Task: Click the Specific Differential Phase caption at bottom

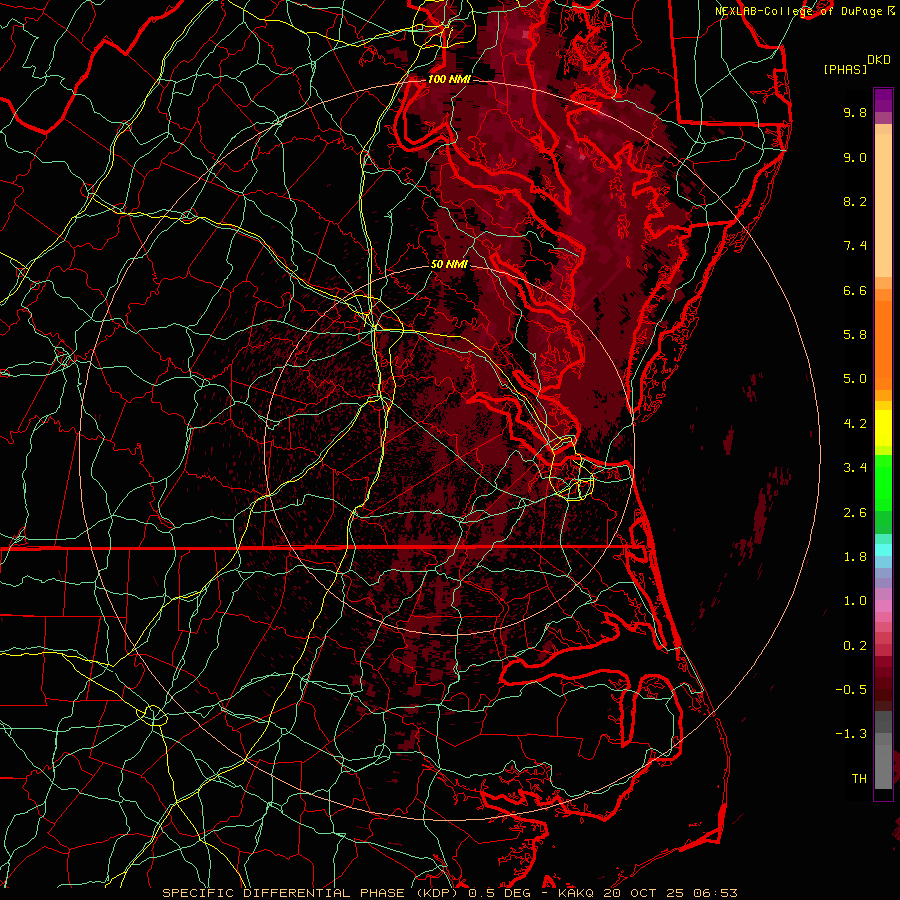Action: 449,893
